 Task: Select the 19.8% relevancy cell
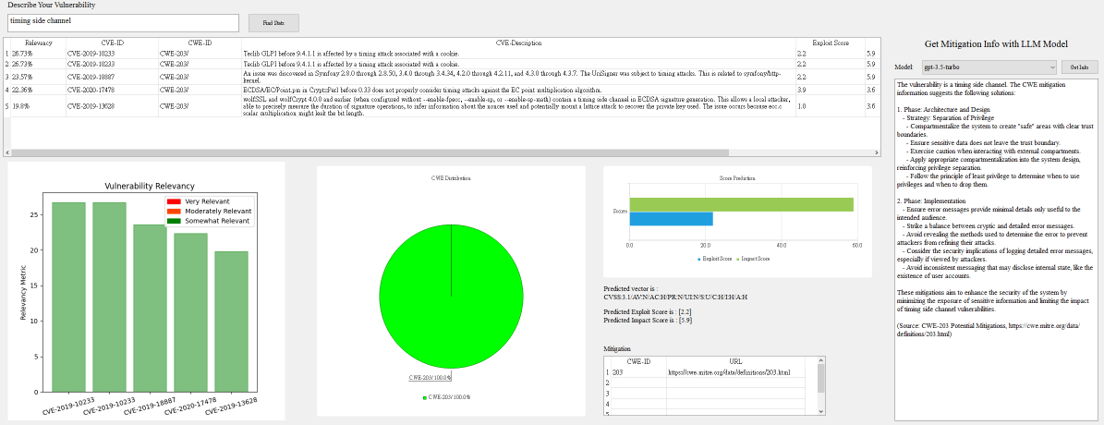(x=38, y=106)
